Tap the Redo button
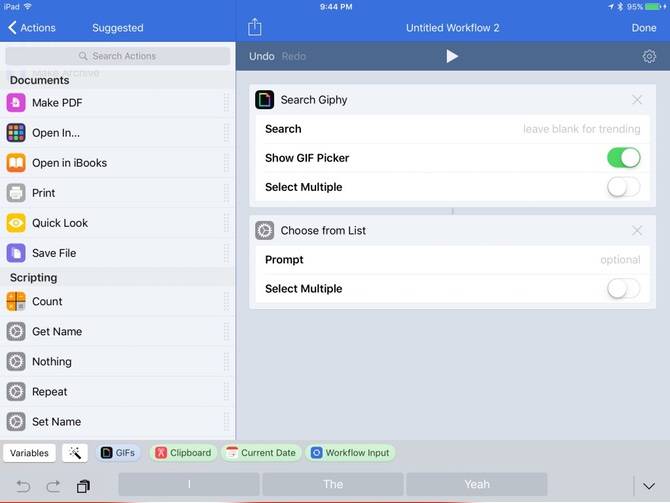This screenshot has height=503, width=670. click(294, 56)
